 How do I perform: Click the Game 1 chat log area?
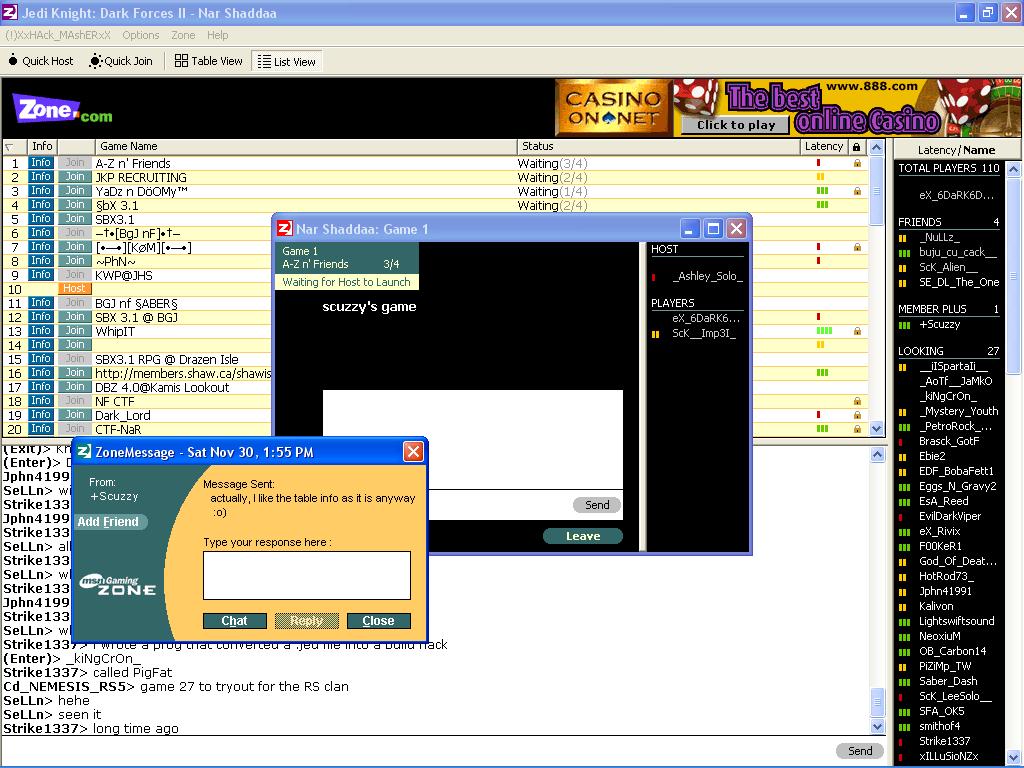point(473,440)
